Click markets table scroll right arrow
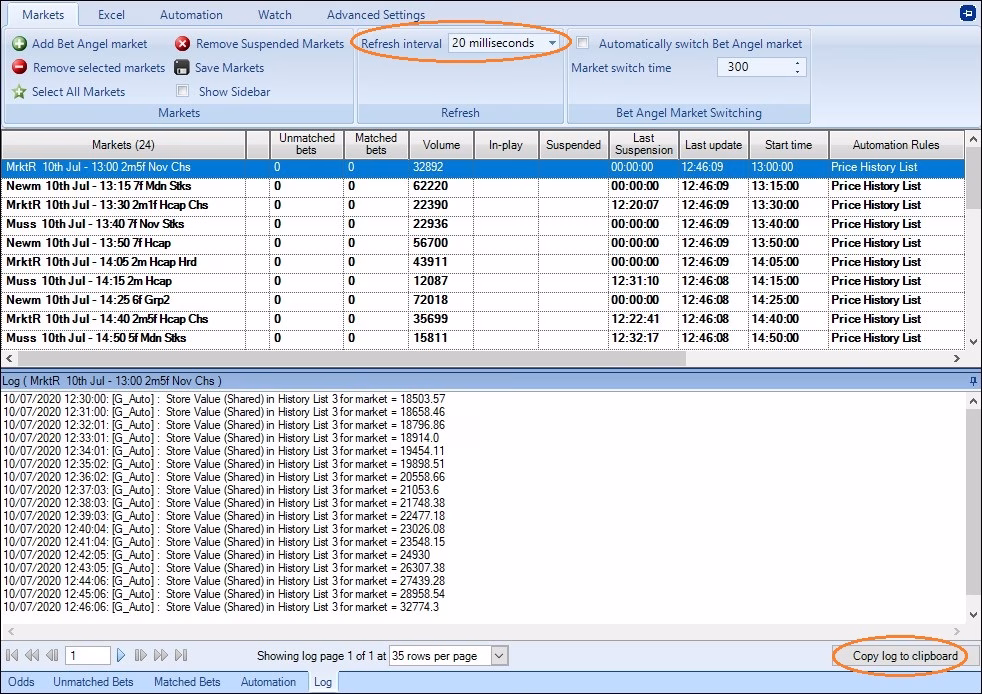This screenshot has height=694, width=982. point(956,358)
